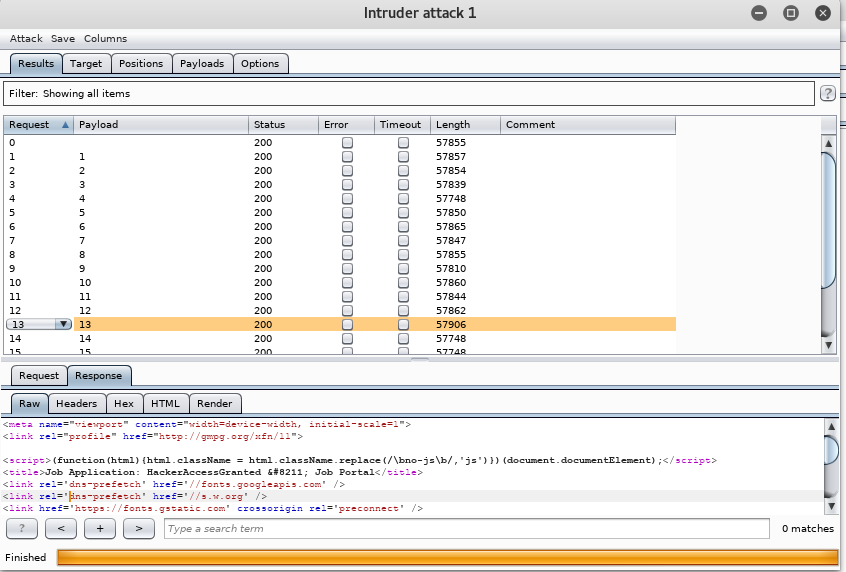Toggle Error checkbox for request 13
Screen dimensions: 846x572
347,325
